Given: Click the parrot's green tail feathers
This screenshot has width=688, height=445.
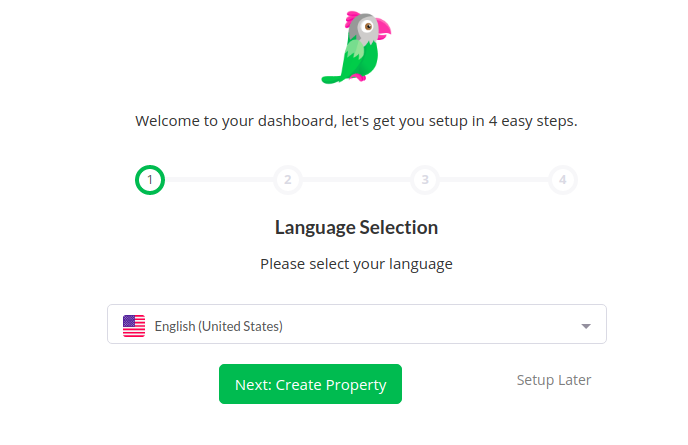Looking at the screenshot, I should (333, 79).
